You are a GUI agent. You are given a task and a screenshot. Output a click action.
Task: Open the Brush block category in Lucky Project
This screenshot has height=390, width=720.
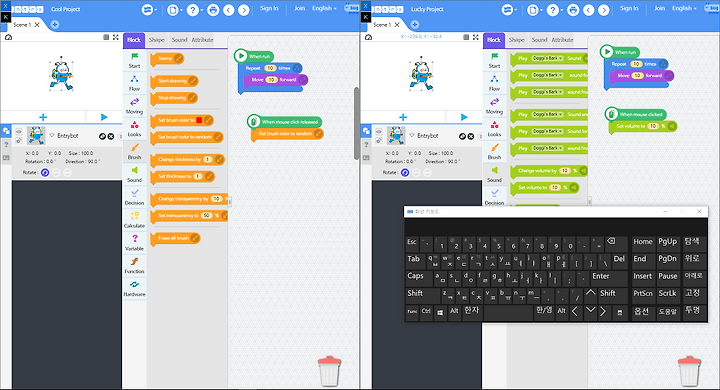tap(495, 151)
